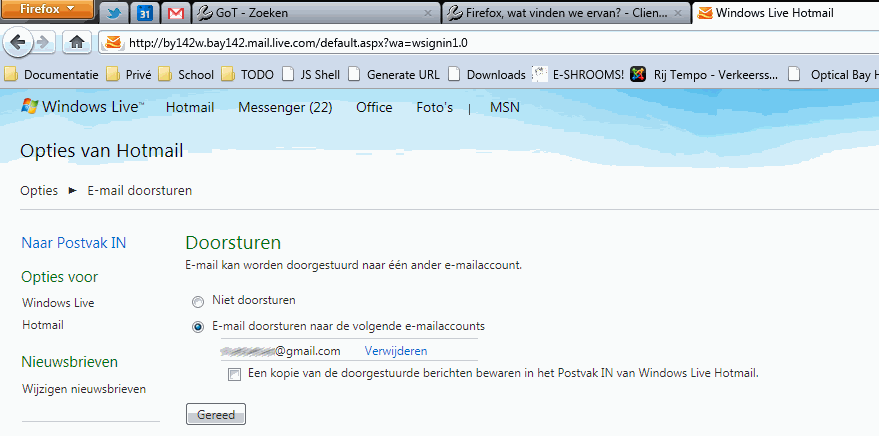
Task: Open the Twitter pinned tab
Action: pos(114,13)
